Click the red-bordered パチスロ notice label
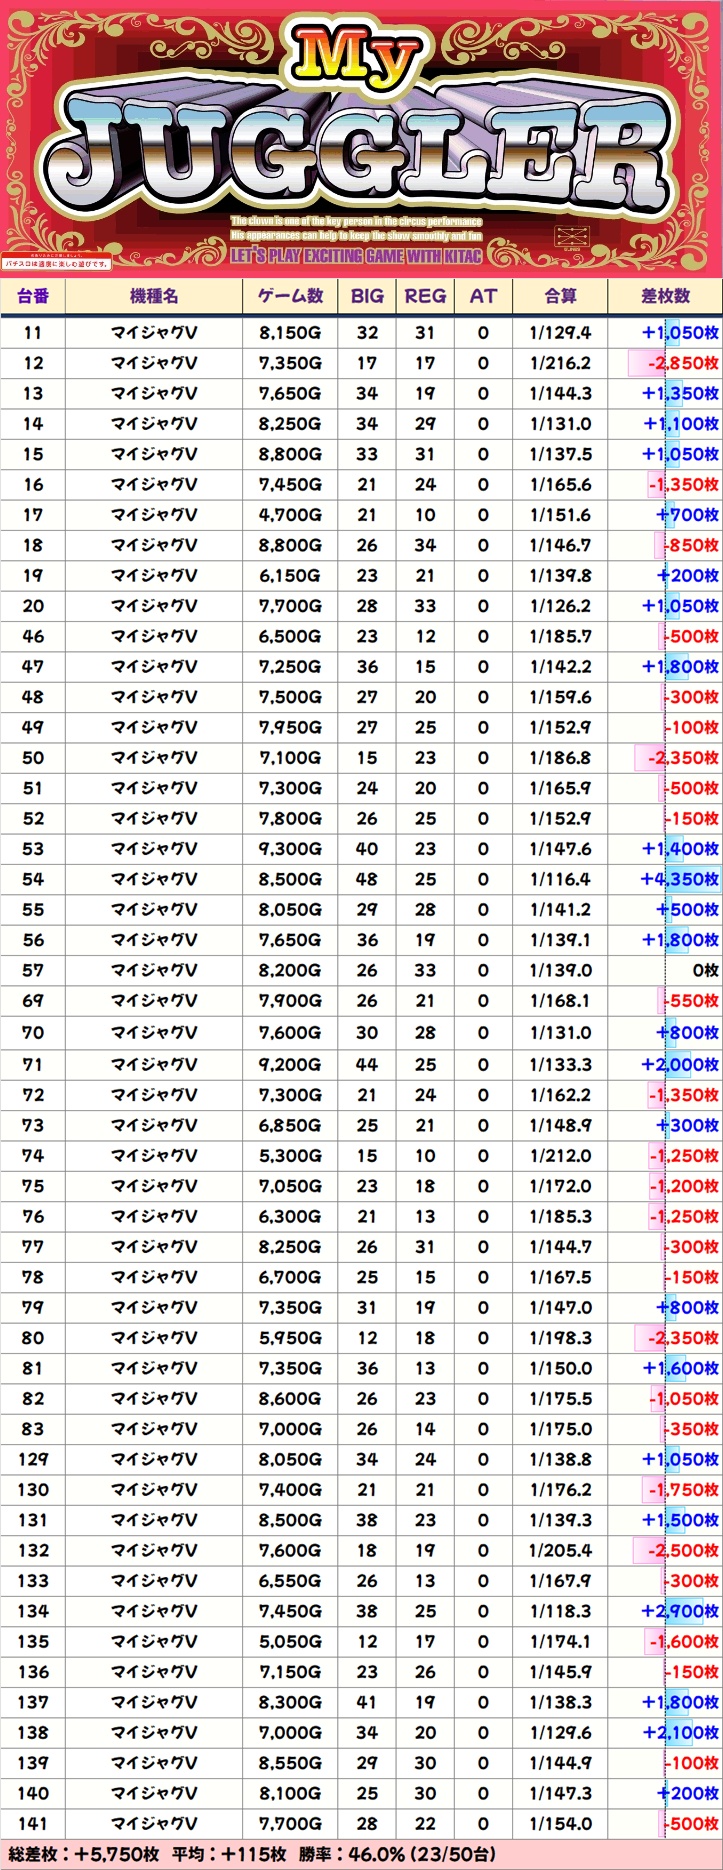 pyautogui.click(x=57, y=263)
